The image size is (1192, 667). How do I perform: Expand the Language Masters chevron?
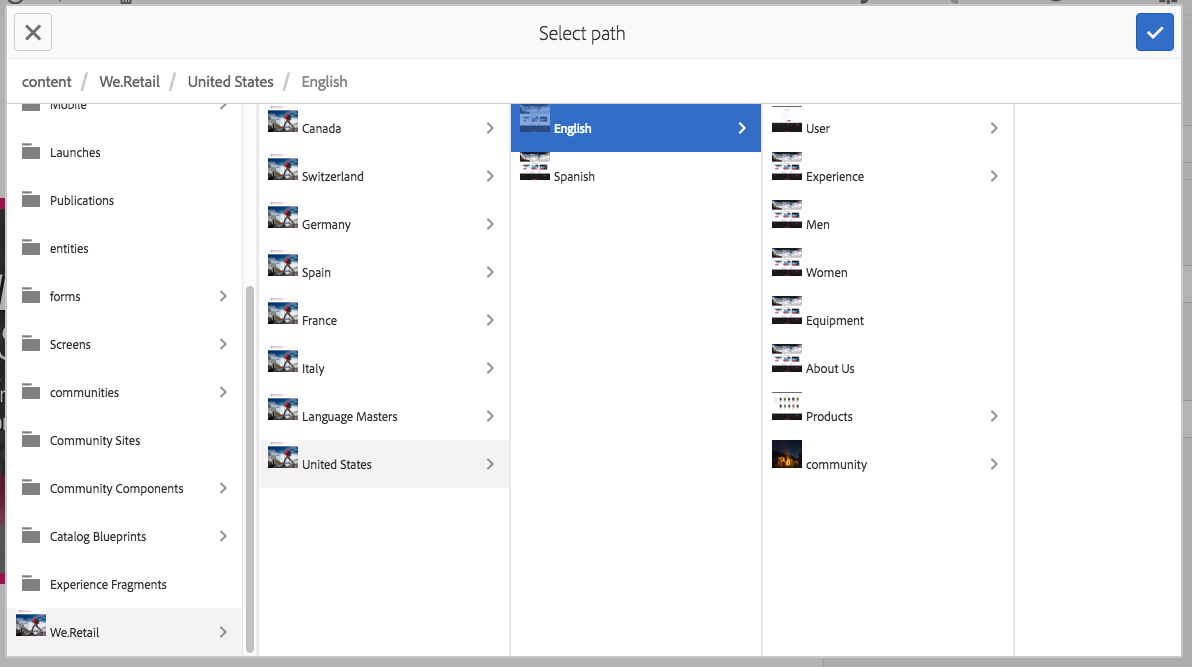point(490,416)
